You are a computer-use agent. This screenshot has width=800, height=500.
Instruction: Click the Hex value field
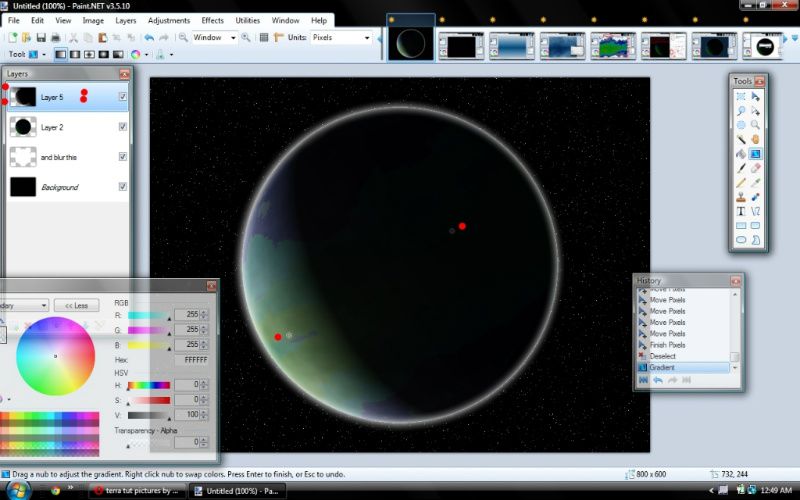191,360
